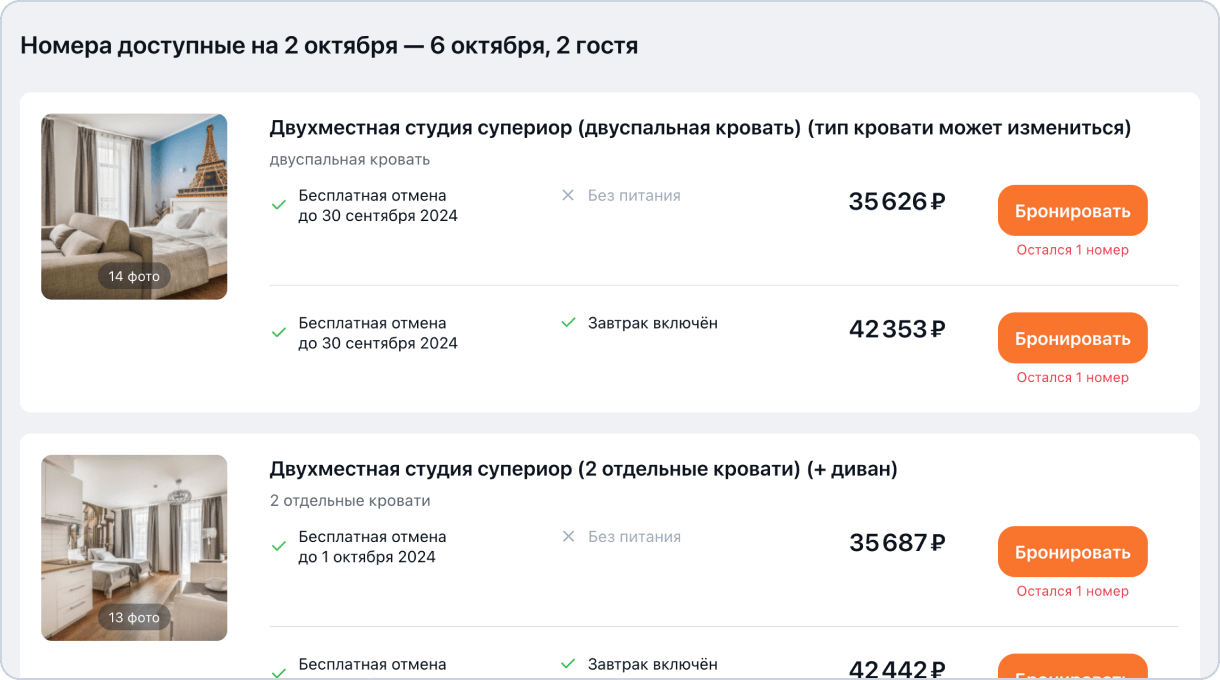Click 'Без питания' in the 35 687 ₽ row

[634, 536]
